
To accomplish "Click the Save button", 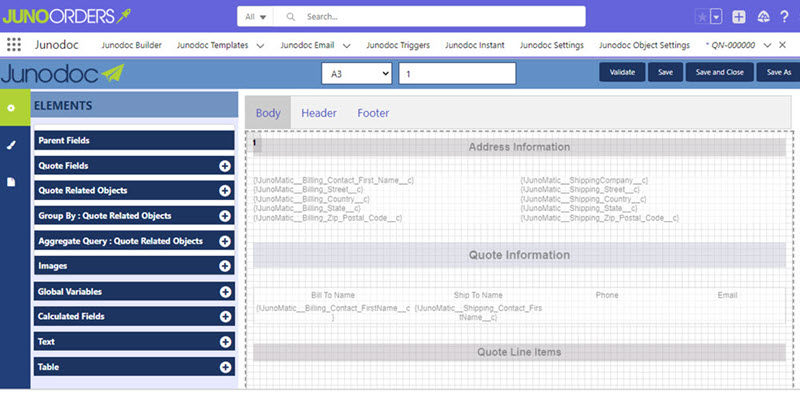I will pyautogui.click(x=665, y=72).
